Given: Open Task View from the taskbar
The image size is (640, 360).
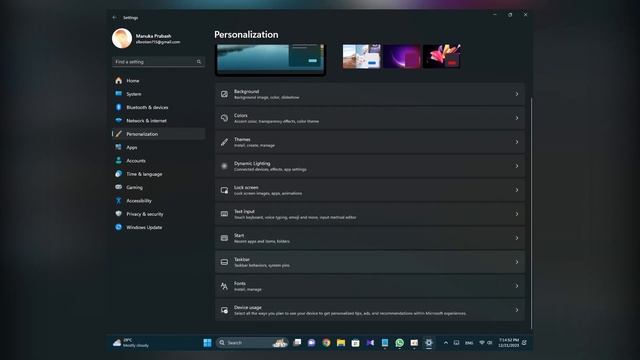Looking at the screenshot, I should (x=297, y=343).
